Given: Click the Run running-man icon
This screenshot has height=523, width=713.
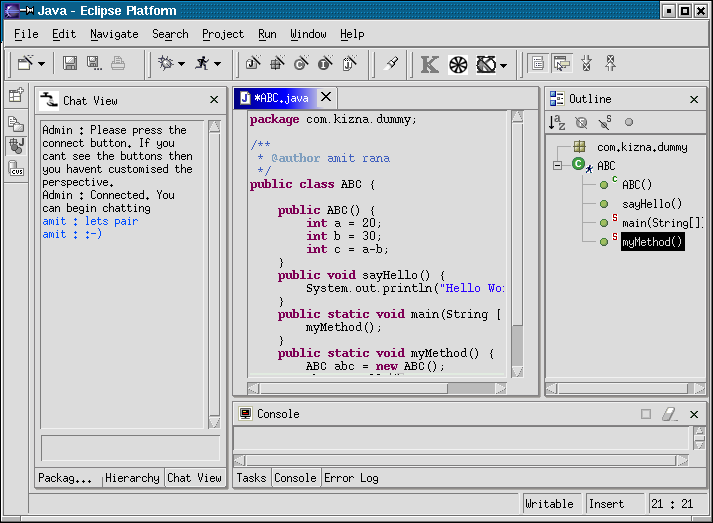Looking at the screenshot, I should click(x=203, y=64).
